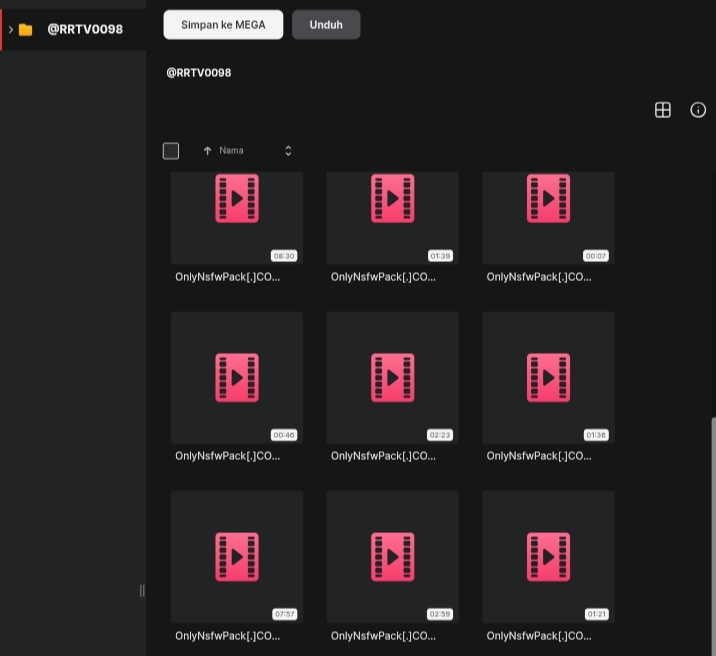Screen dimensions: 716x656
Task: Sort by the Nama column label
Action: pyautogui.click(x=231, y=151)
